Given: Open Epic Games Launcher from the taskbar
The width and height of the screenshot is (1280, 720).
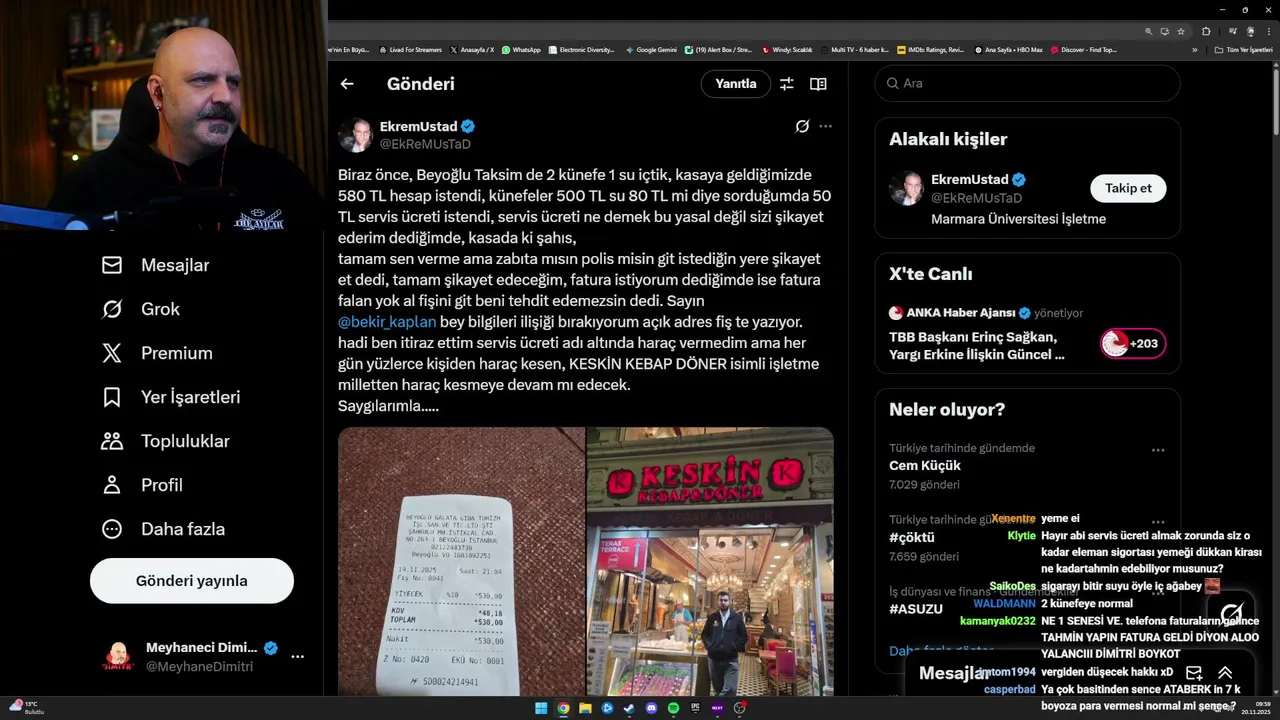Looking at the screenshot, I should point(695,708).
